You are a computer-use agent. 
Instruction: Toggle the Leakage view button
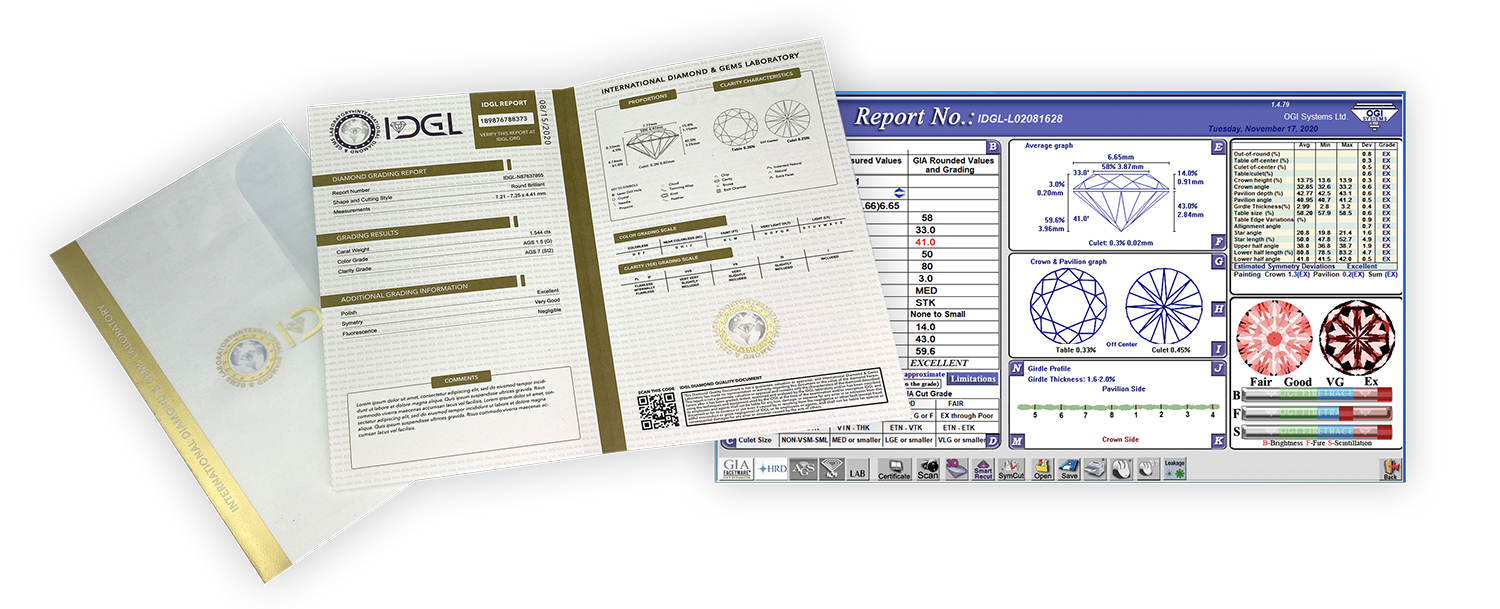pyautogui.click(x=1175, y=469)
